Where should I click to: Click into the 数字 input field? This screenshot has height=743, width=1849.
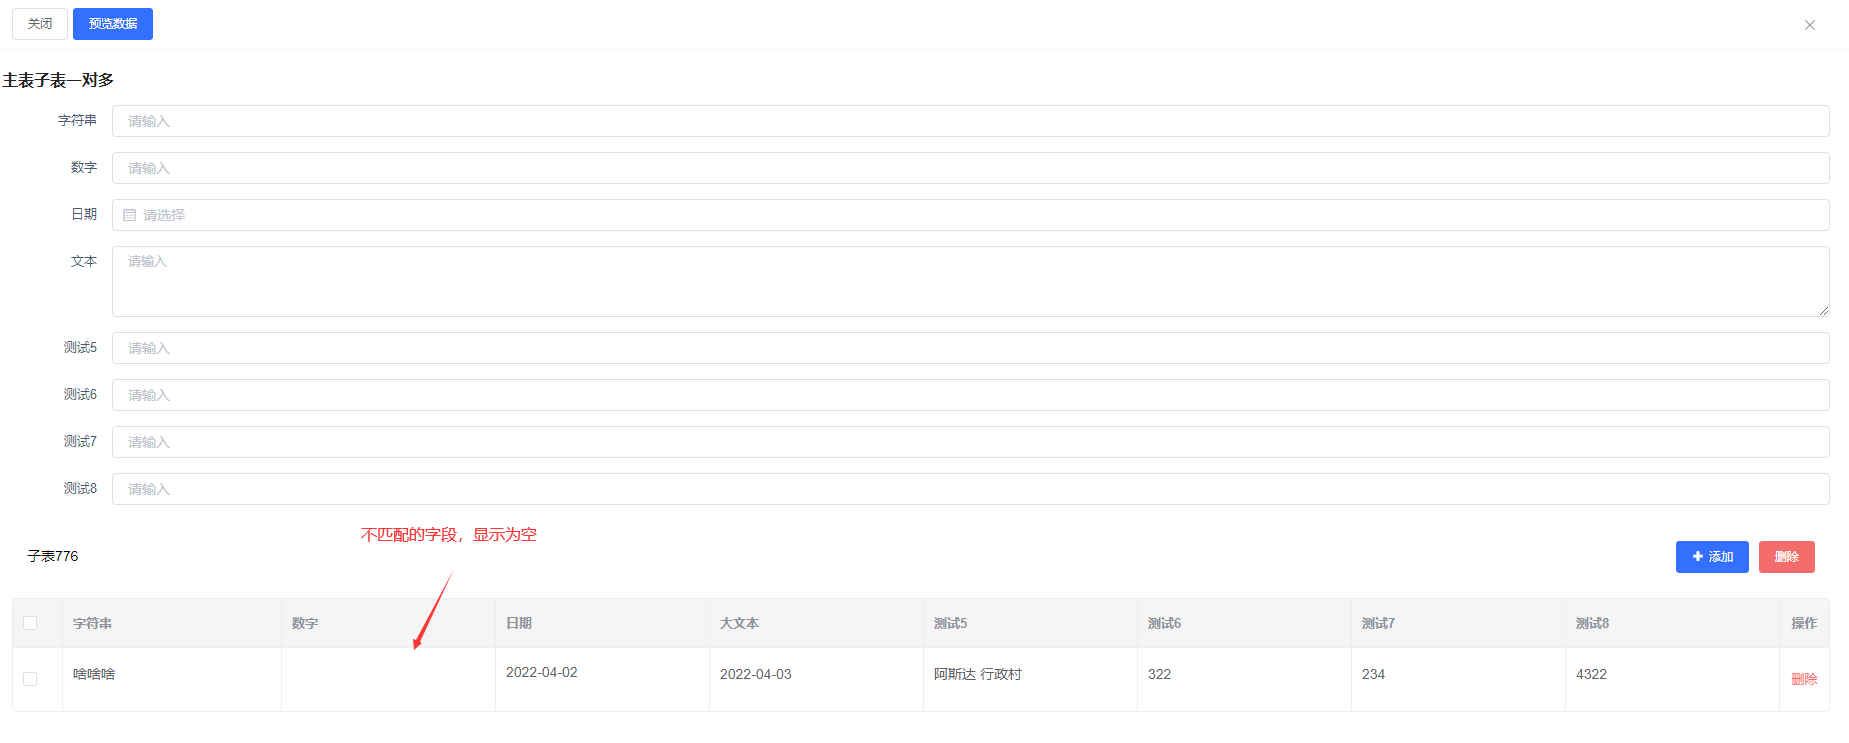point(970,168)
